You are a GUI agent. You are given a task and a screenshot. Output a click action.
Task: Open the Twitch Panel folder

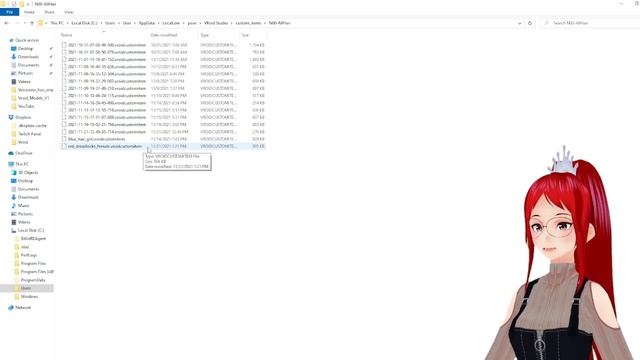coord(29,134)
